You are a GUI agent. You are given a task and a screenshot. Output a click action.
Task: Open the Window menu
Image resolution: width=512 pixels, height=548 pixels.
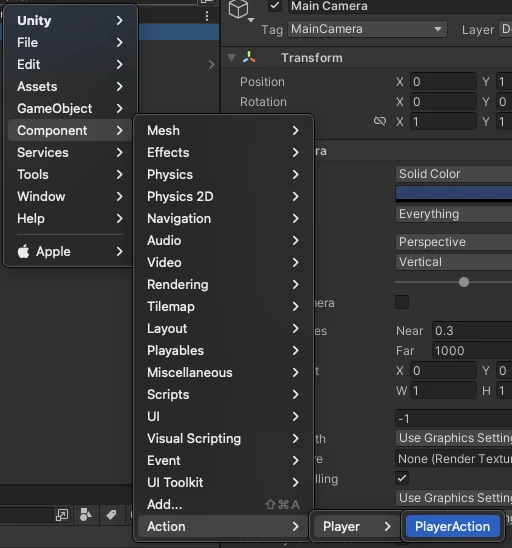click(70, 196)
